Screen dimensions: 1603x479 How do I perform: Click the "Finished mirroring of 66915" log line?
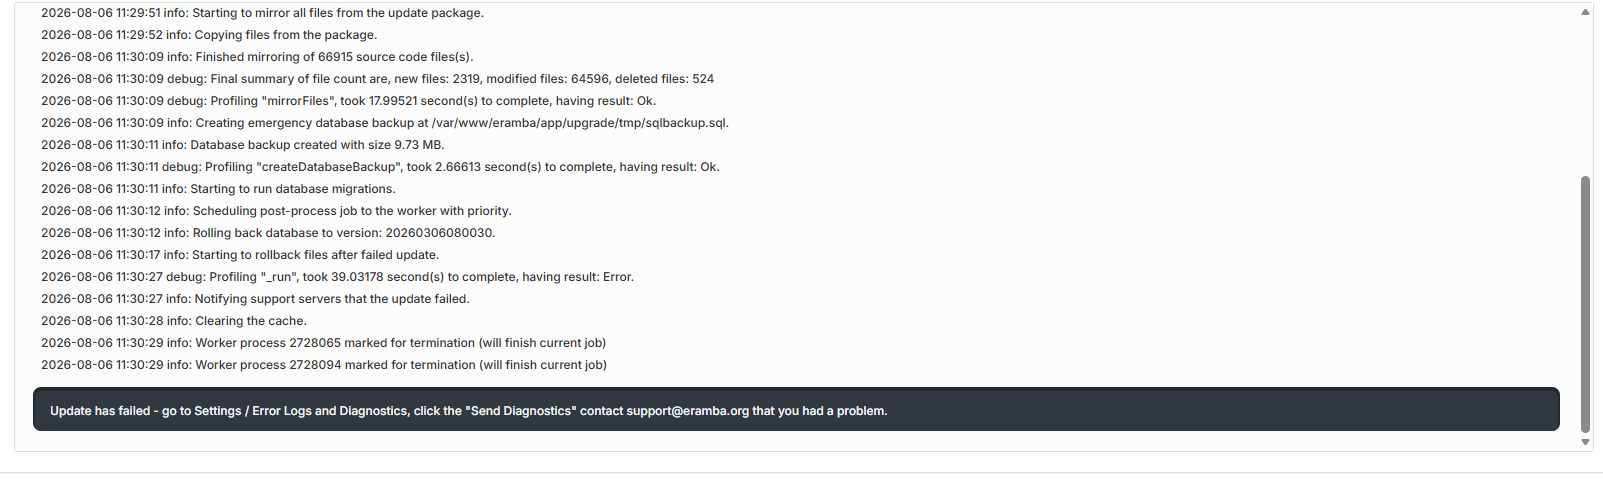pos(257,57)
